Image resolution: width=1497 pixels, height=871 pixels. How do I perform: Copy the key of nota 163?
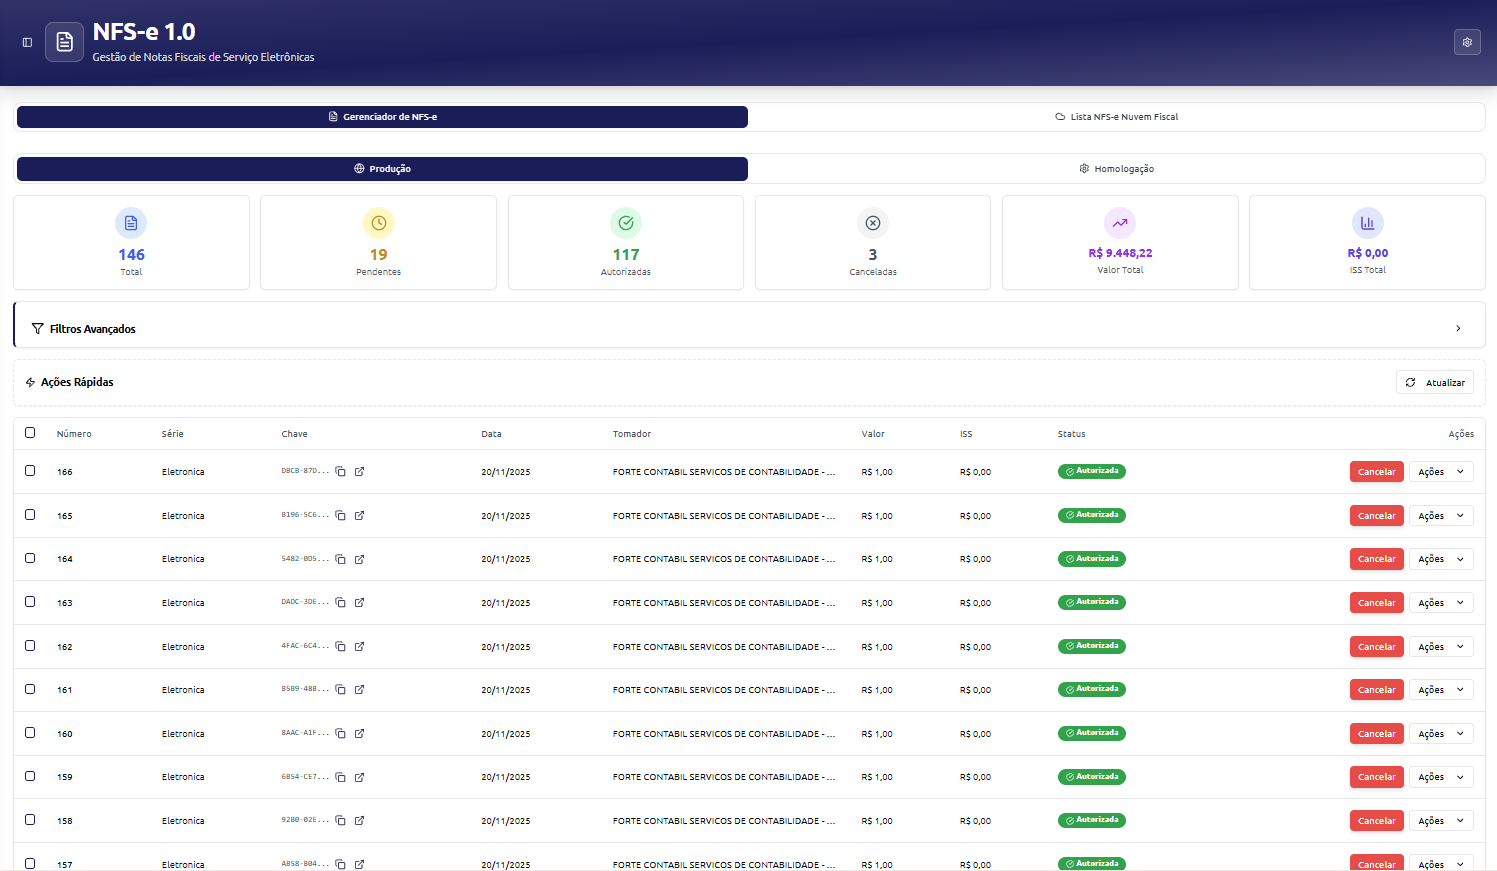pos(340,603)
